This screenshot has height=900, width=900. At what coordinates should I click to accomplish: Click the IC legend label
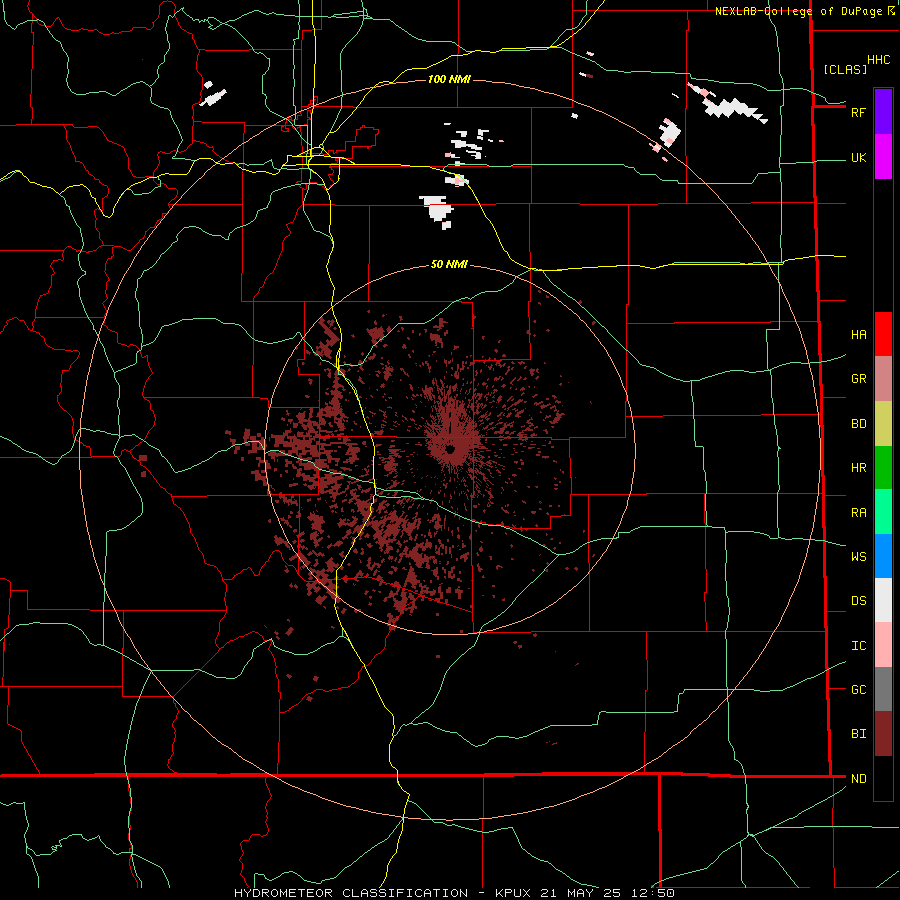coord(858,646)
